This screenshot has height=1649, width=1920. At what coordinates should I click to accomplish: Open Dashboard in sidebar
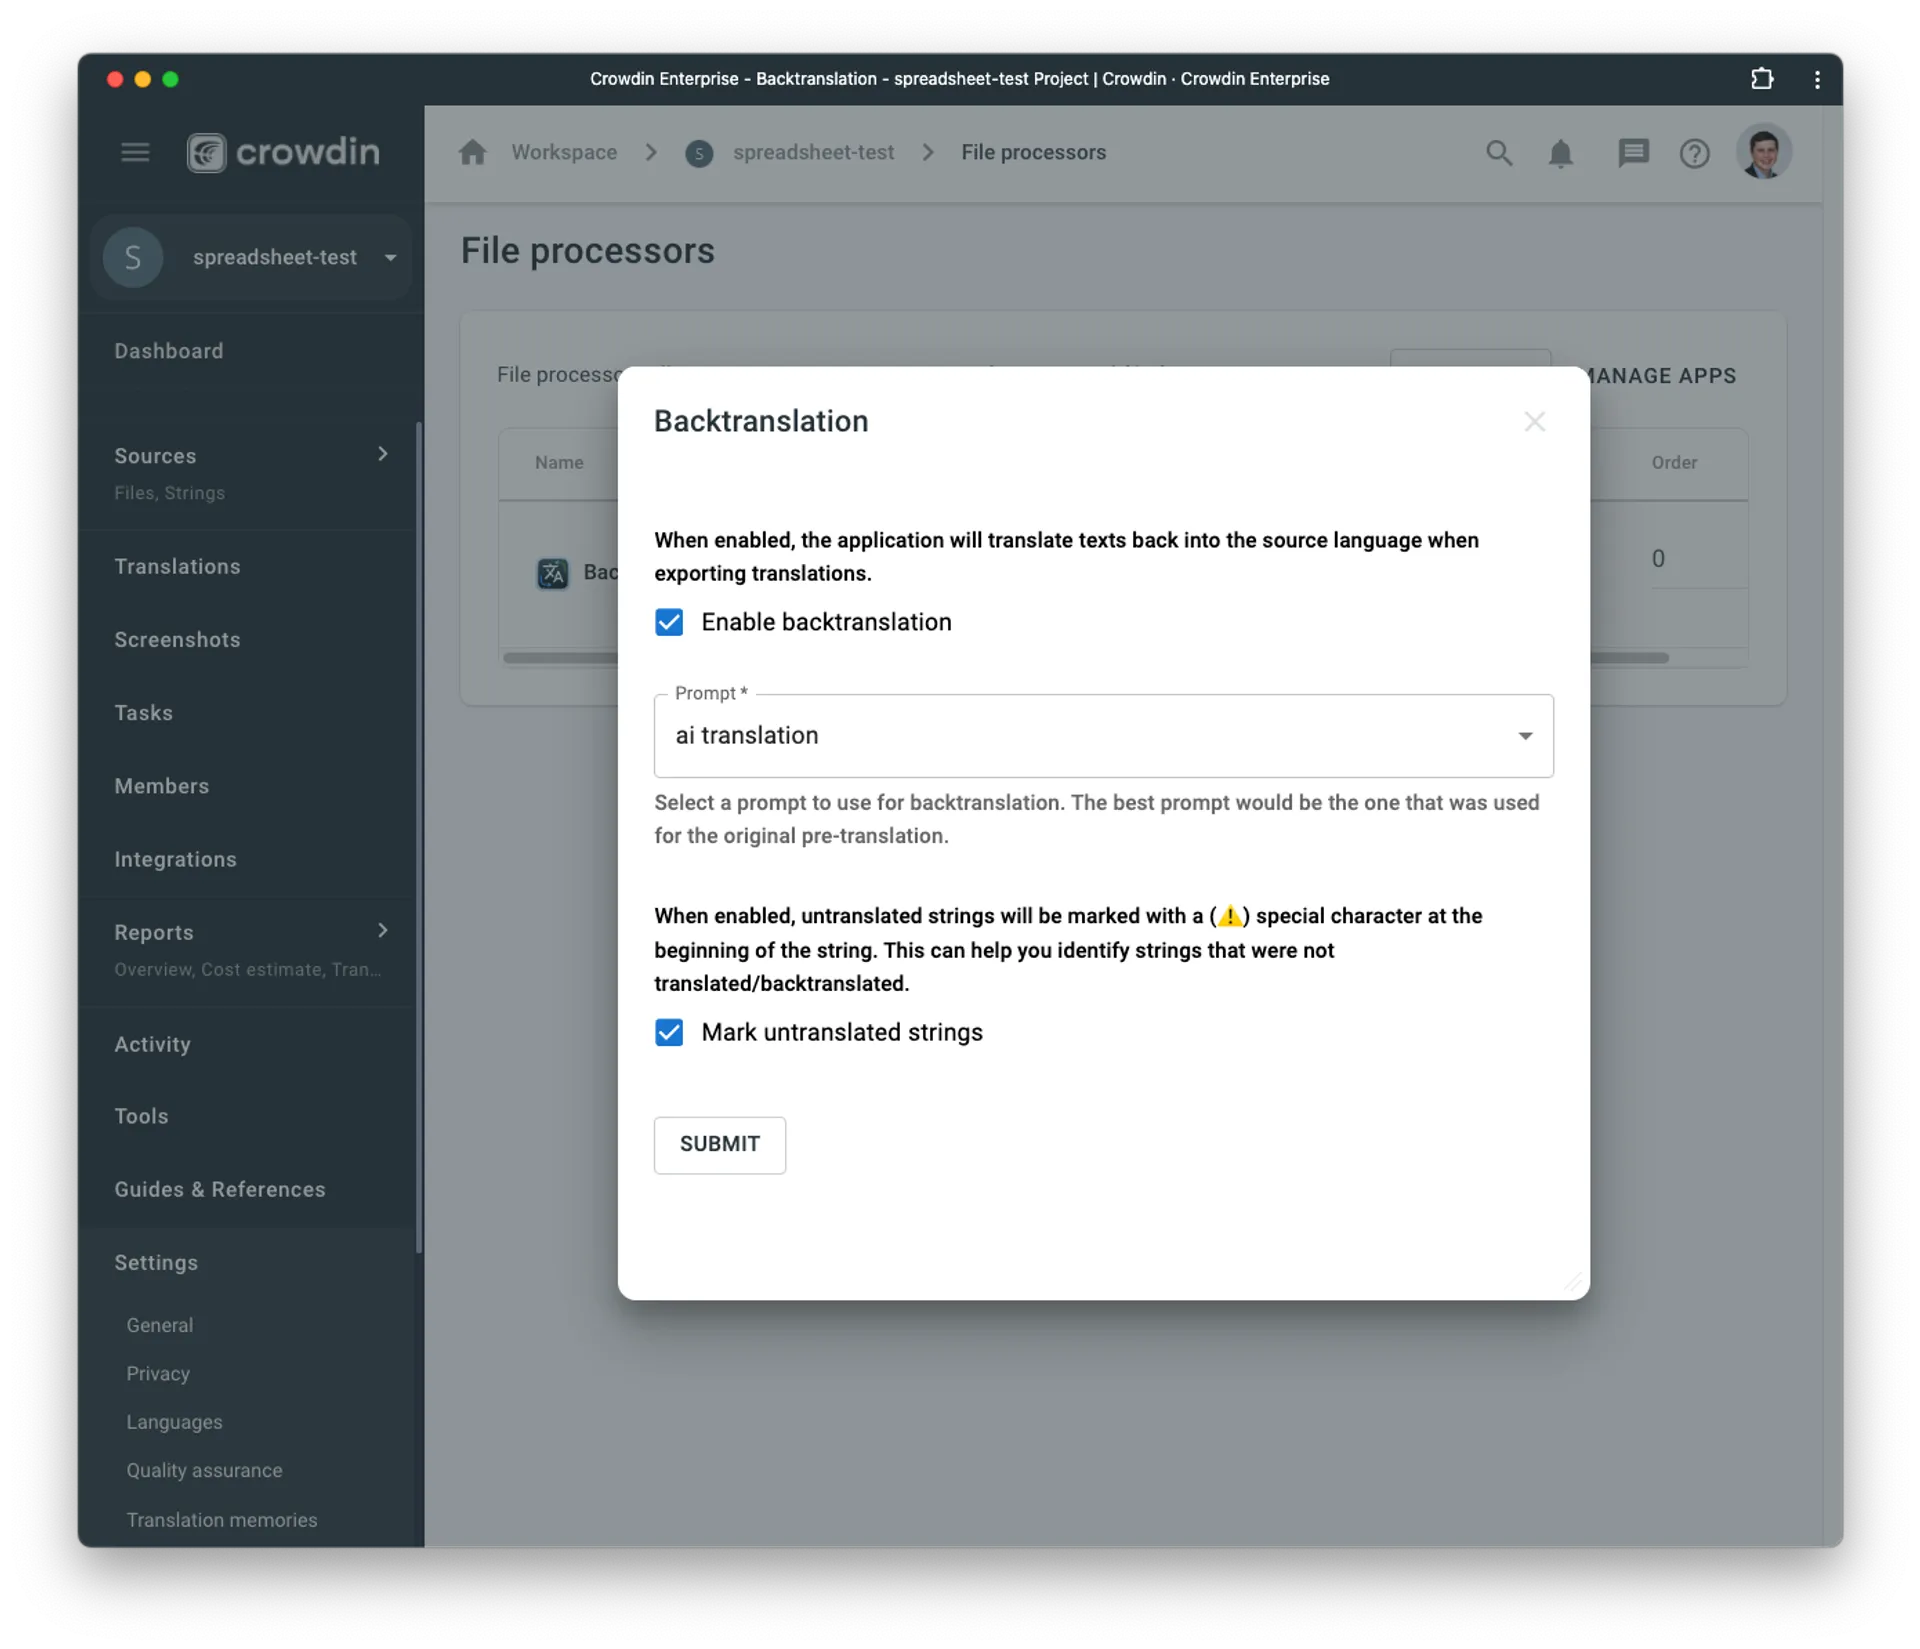pyautogui.click(x=169, y=351)
